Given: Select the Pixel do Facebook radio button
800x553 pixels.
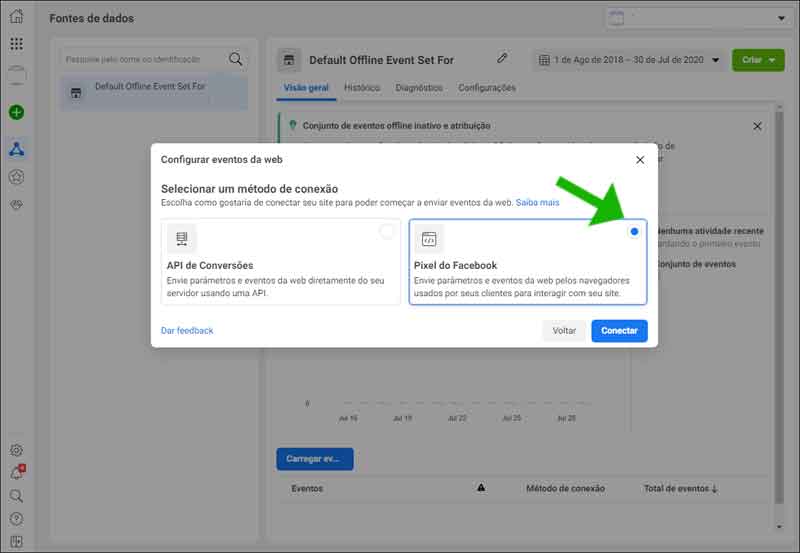Looking at the screenshot, I should click(634, 232).
